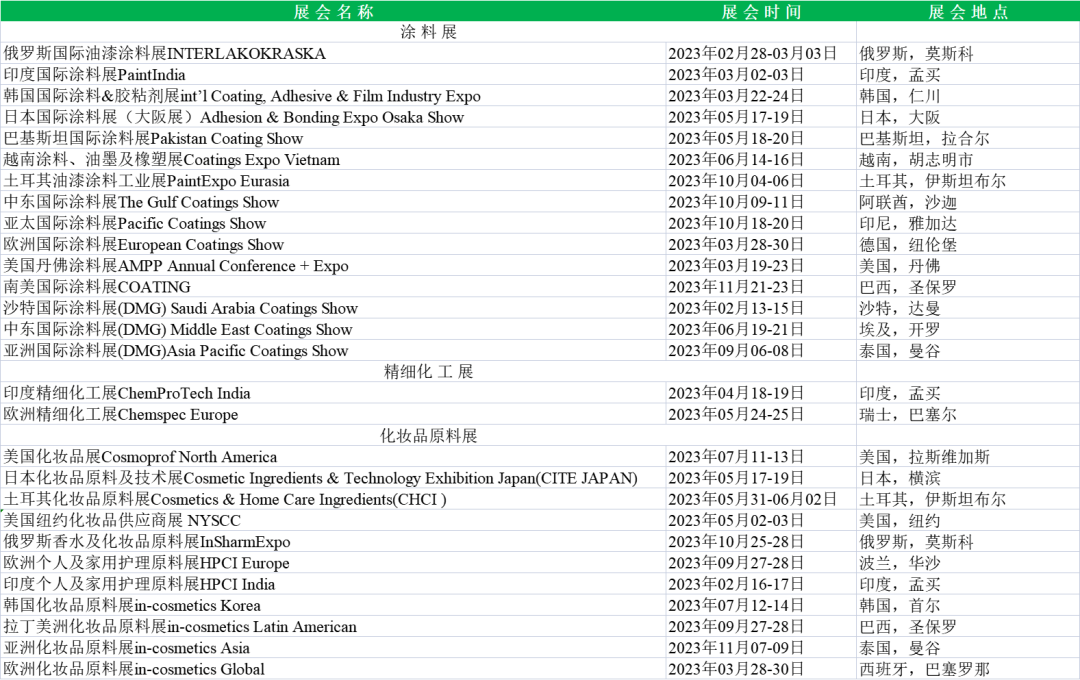Screen dimensions: 1080x680
Task: Click the date 2023年05月31-06月02日
Action: tap(752, 499)
